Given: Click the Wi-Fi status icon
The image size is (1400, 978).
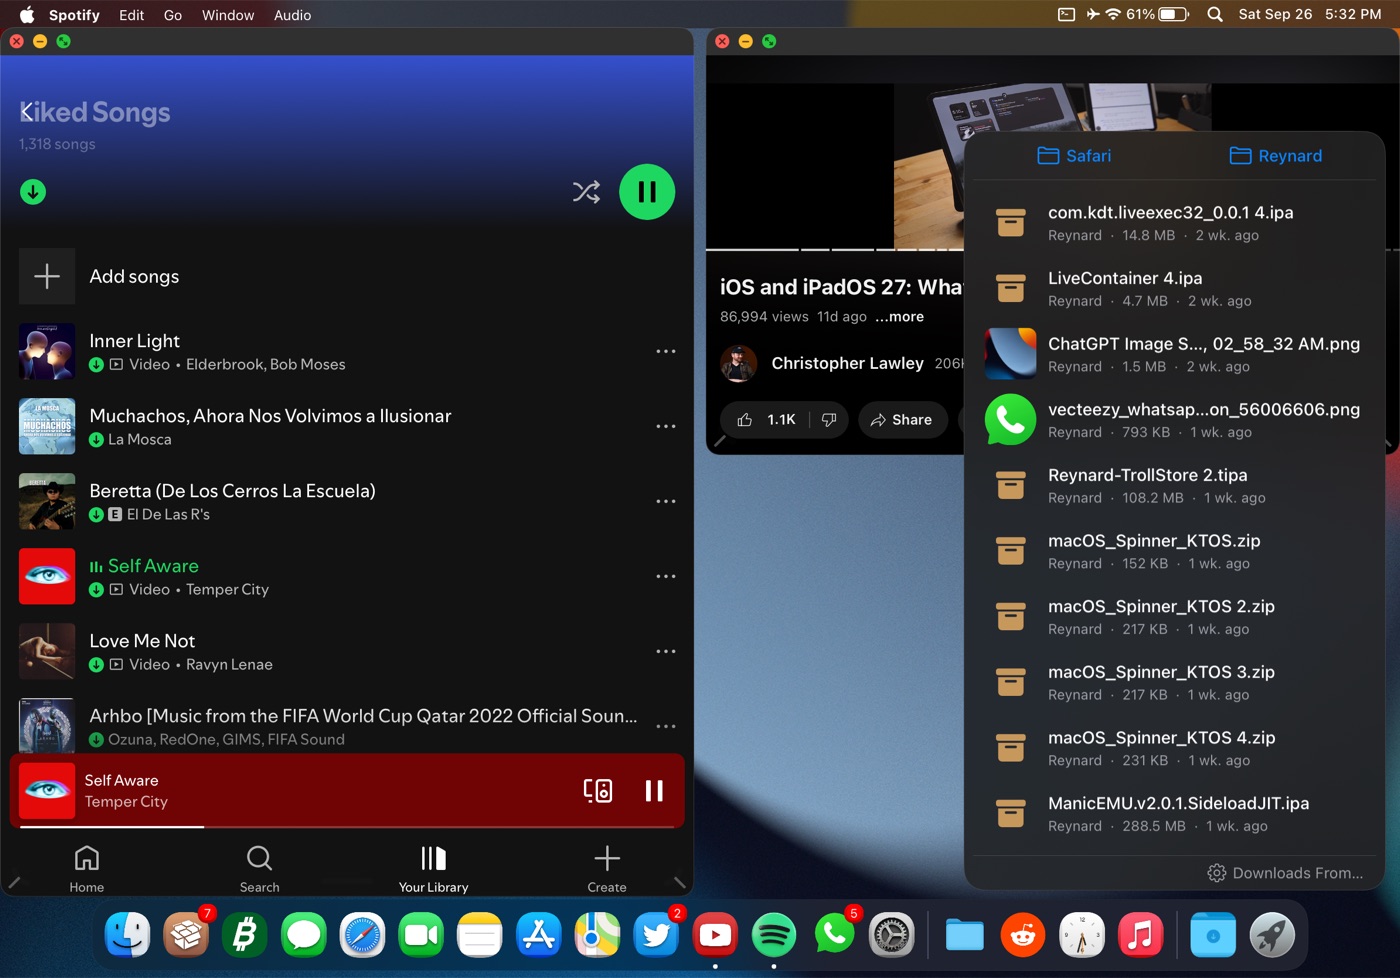Looking at the screenshot, I should (x=1113, y=15).
